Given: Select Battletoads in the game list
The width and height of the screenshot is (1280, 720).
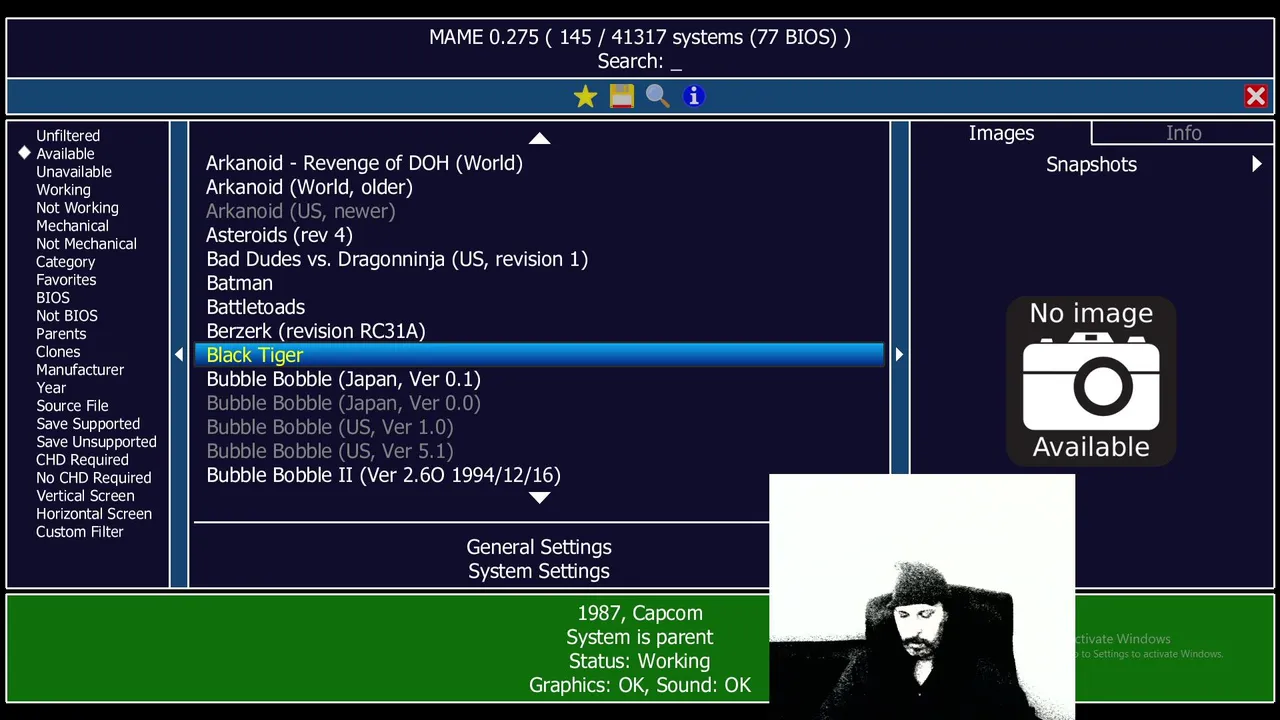Looking at the screenshot, I should pyautogui.click(x=539, y=307).
